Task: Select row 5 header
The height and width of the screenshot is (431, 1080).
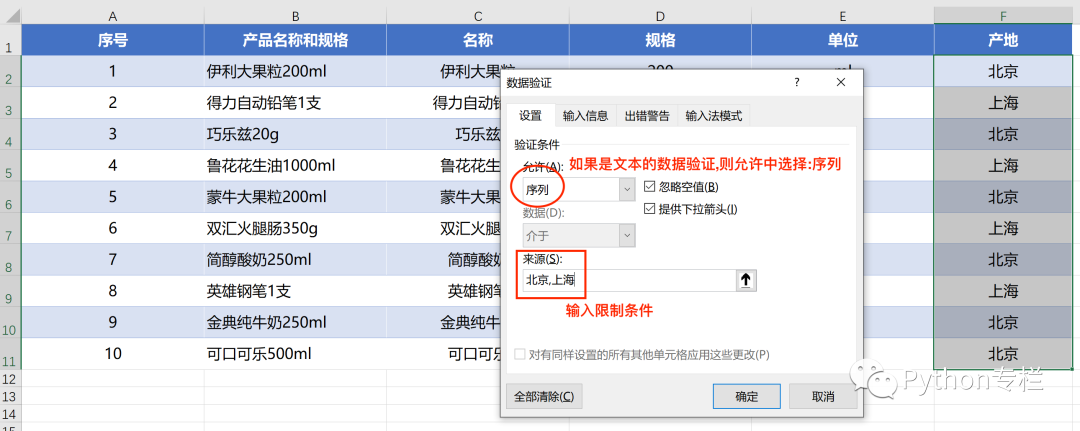Action: pos(10,165)
